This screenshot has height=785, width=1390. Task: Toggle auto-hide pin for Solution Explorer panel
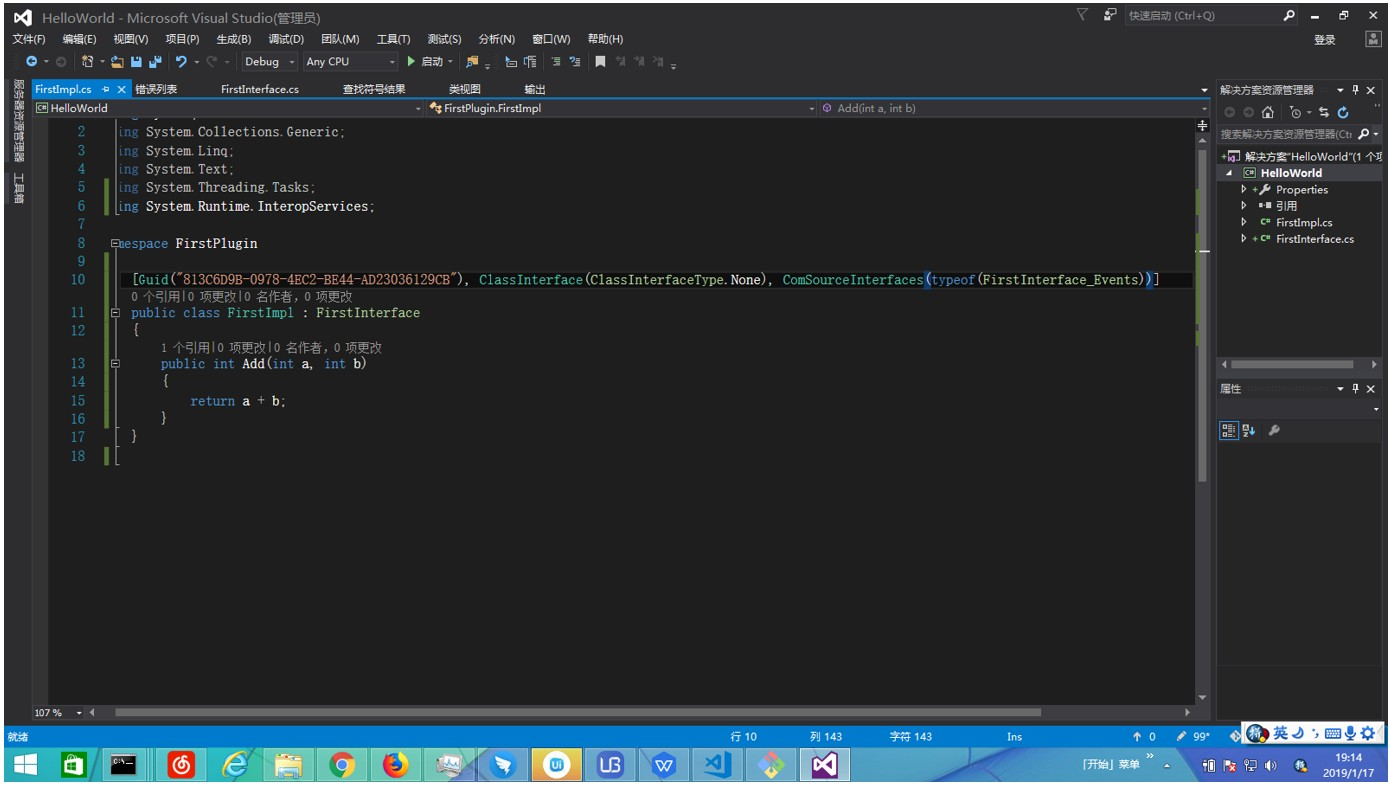click(1356, 90)
